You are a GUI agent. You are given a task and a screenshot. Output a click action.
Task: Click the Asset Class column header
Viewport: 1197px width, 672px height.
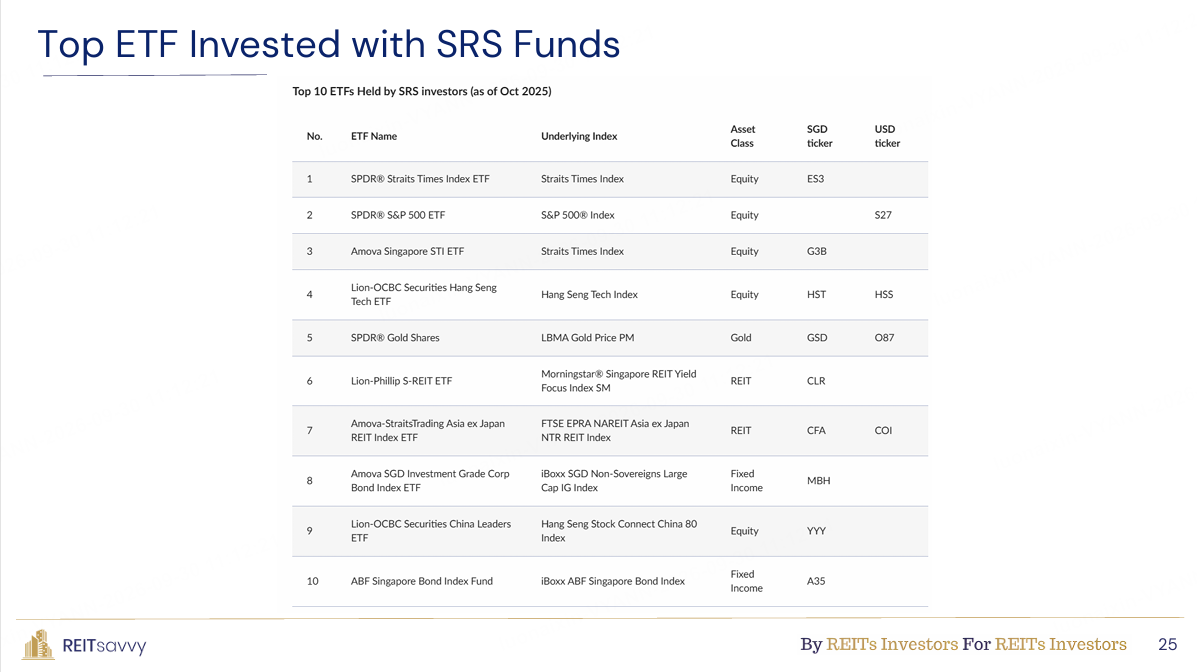743,136
